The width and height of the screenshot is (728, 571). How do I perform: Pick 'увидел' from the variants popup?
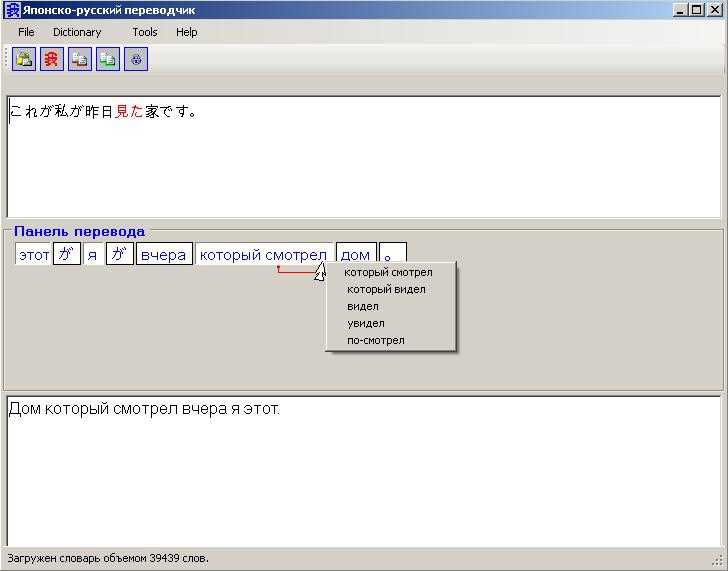(x=366, y=323)
